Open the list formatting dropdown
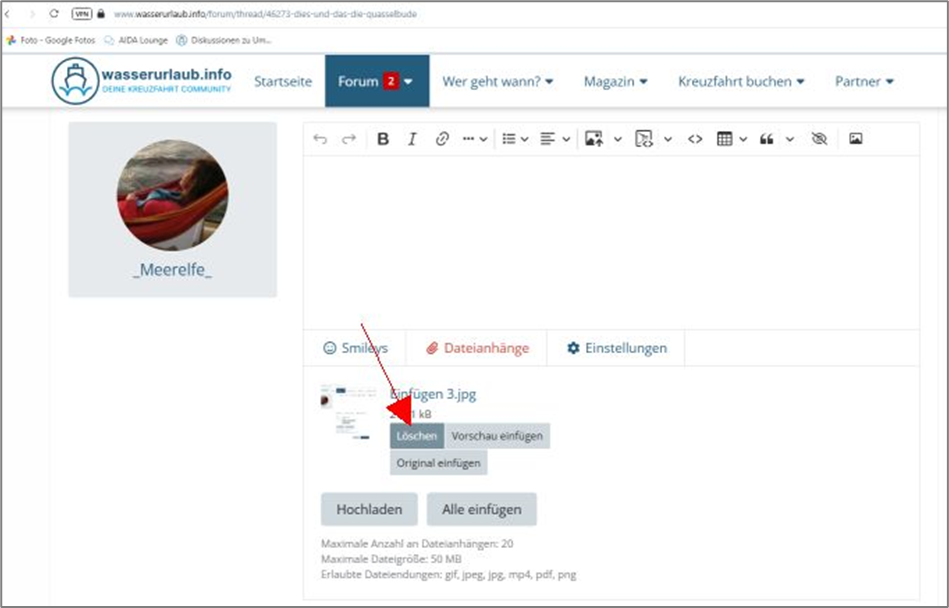This screenshot has height=608, width=949. pyautogui.click(x=515, y=139)
